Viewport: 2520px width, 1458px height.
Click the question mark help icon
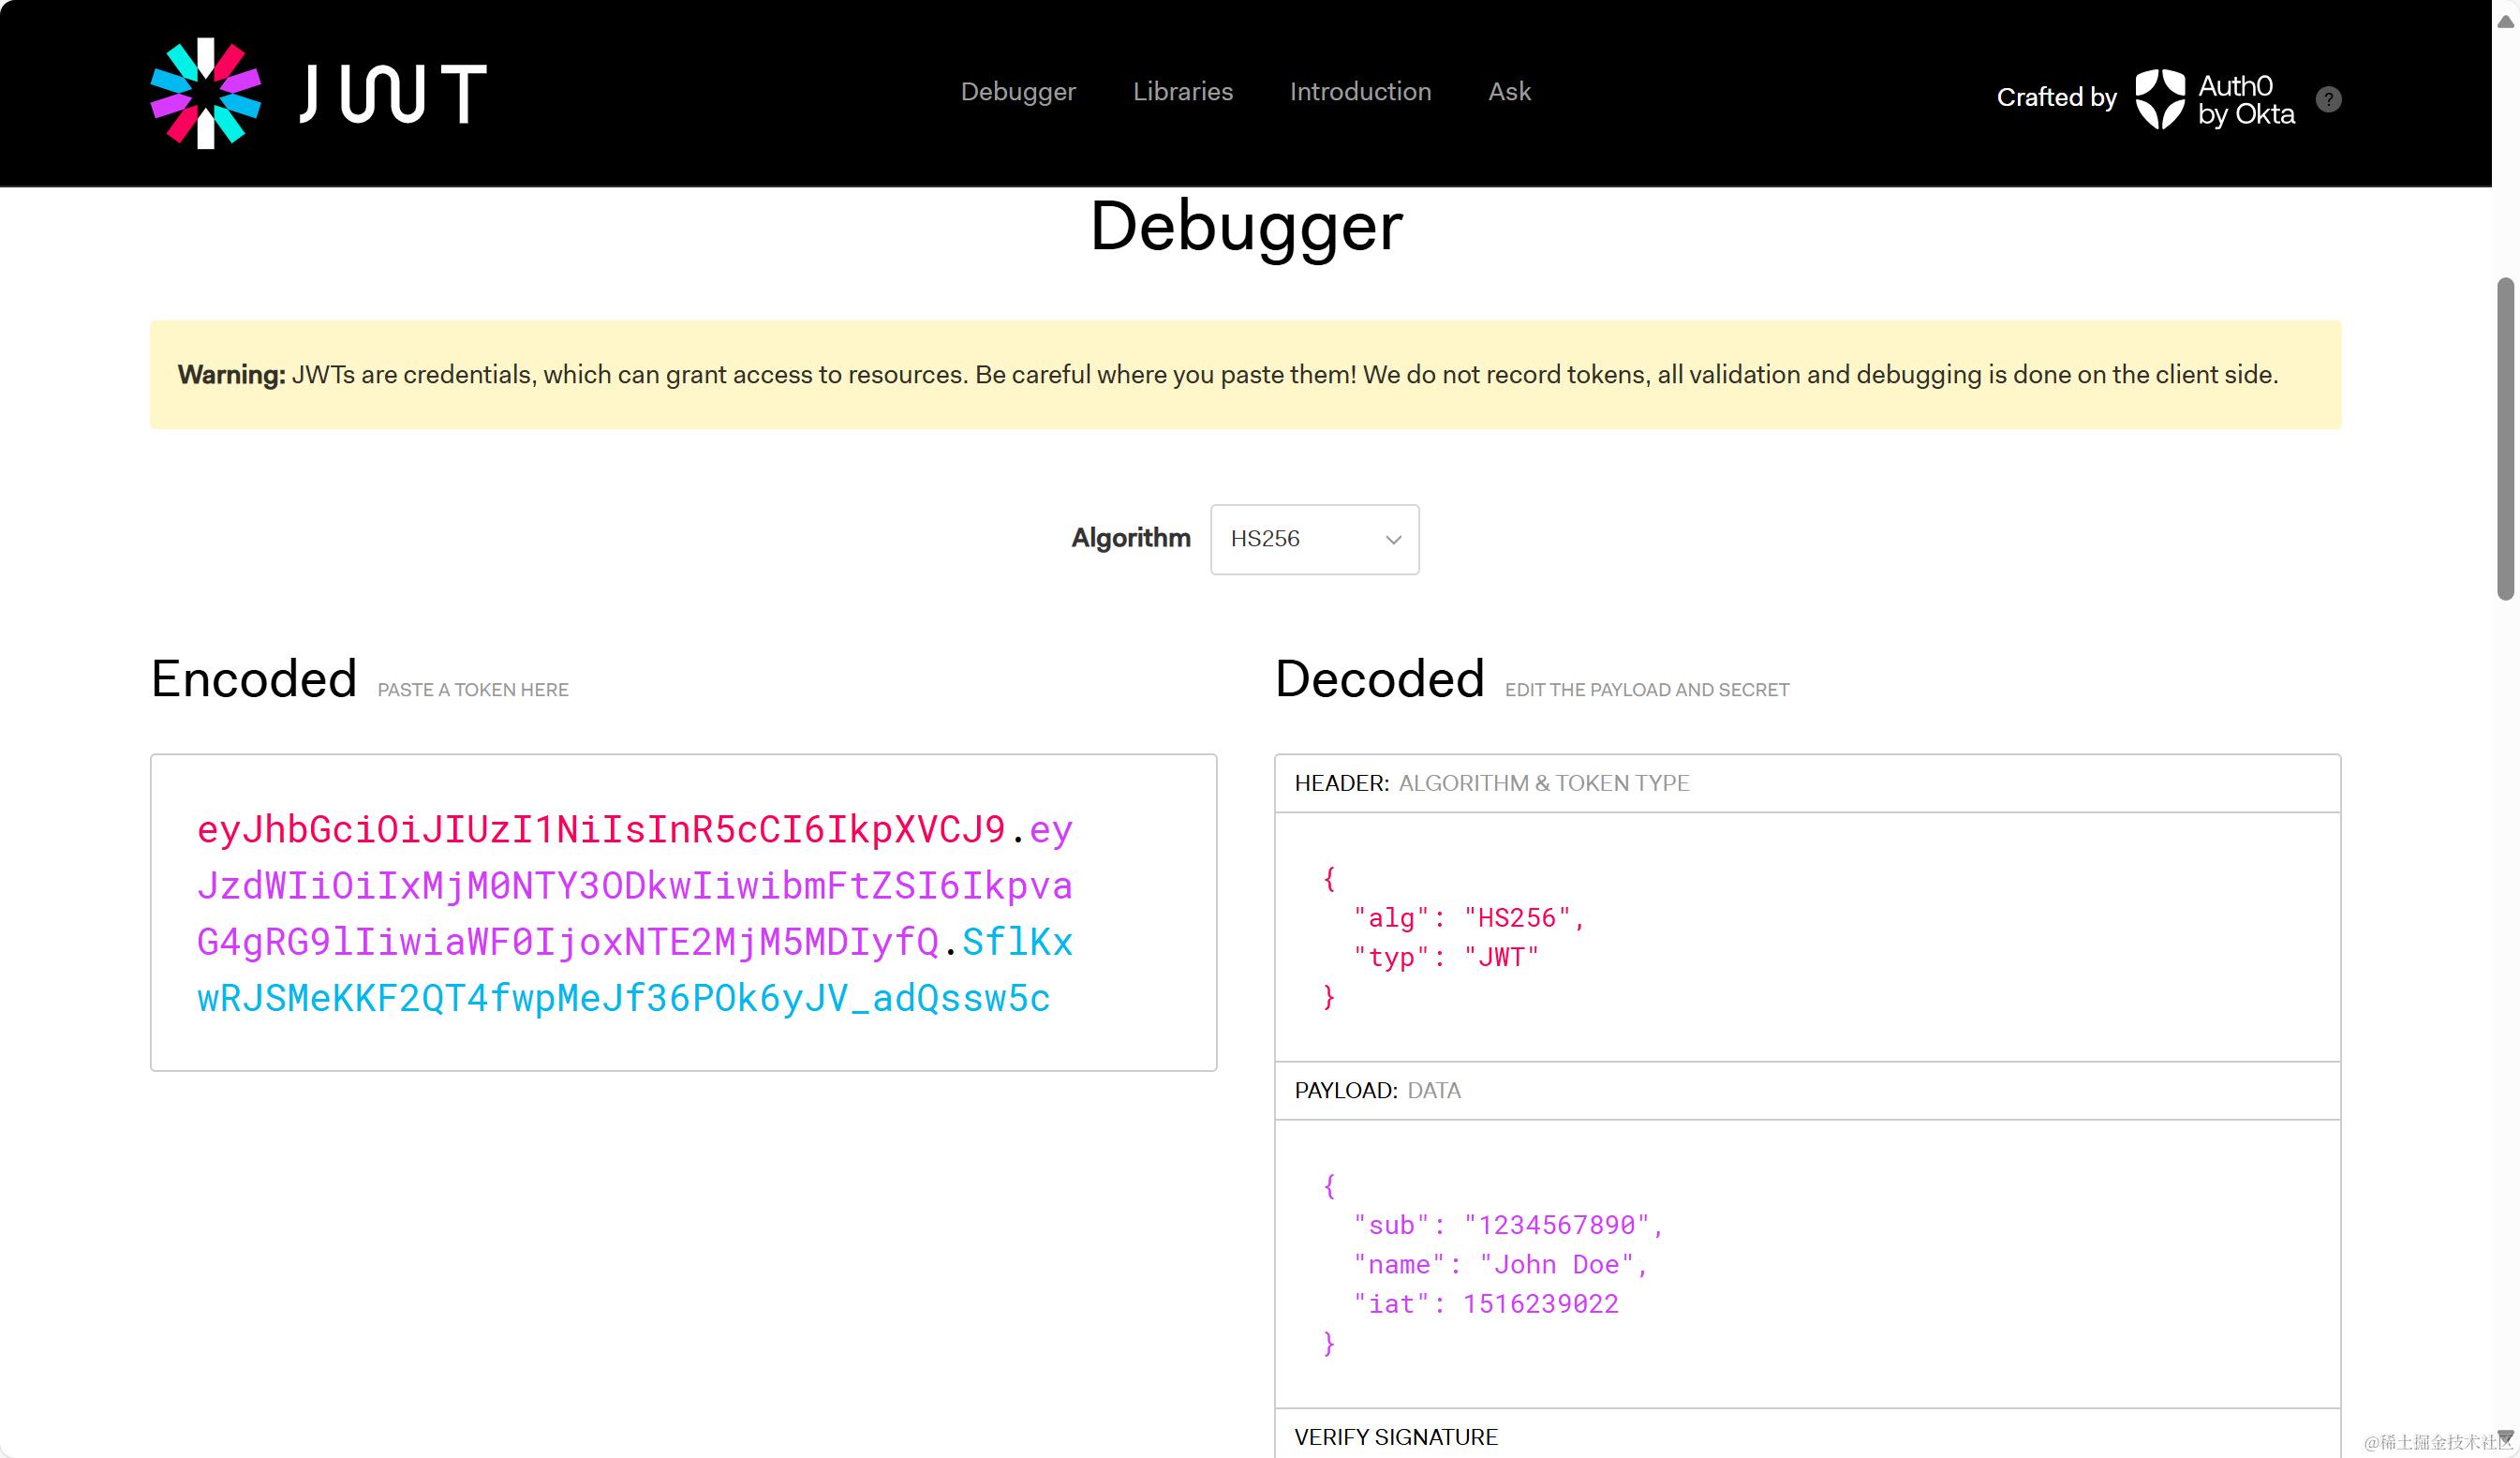(2328, 99)
